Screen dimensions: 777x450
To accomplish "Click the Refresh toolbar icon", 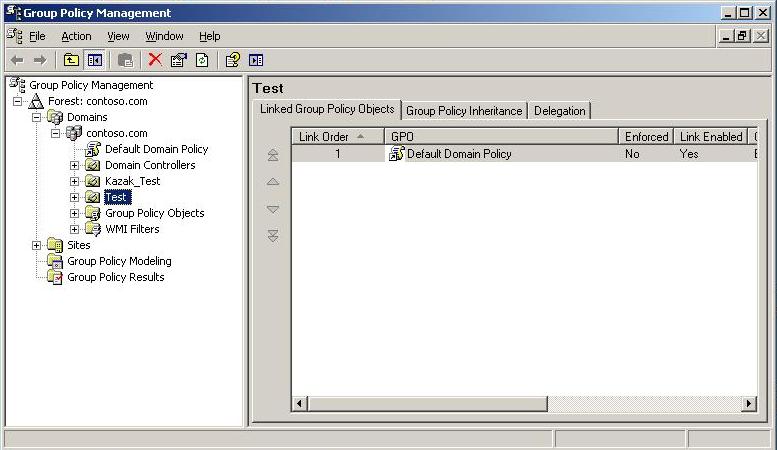I will click(202, 60).
